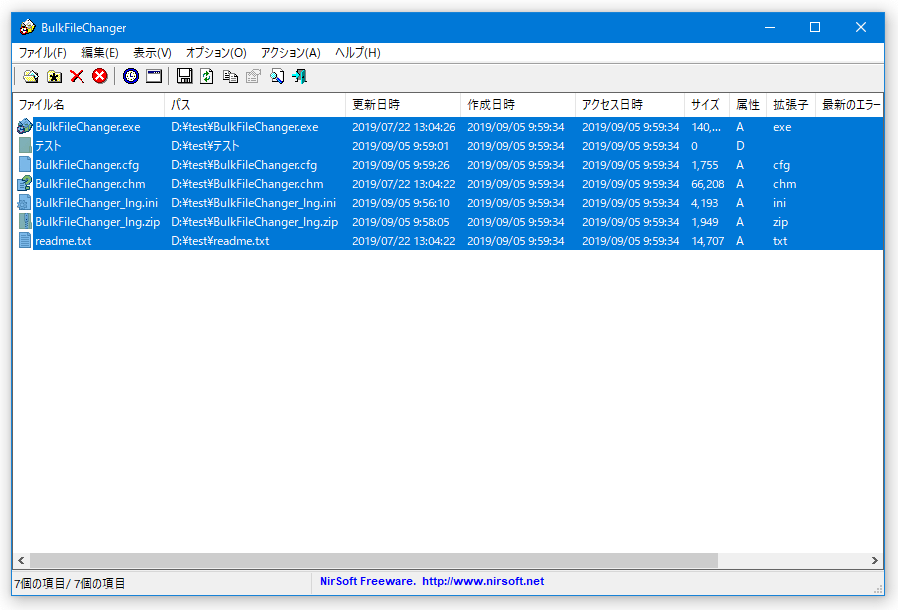Click the exit door icon
898x610 pixels.
[x=300, y=76]
